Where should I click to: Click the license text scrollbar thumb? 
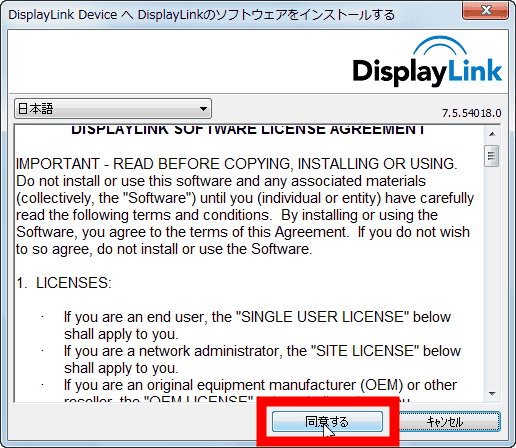[492, 156]
